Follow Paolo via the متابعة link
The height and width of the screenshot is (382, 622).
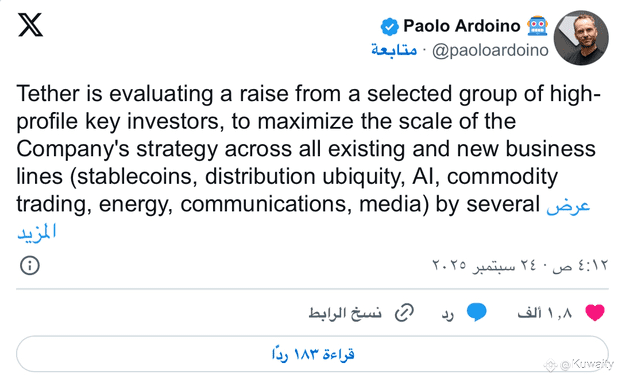pos(394,50)
